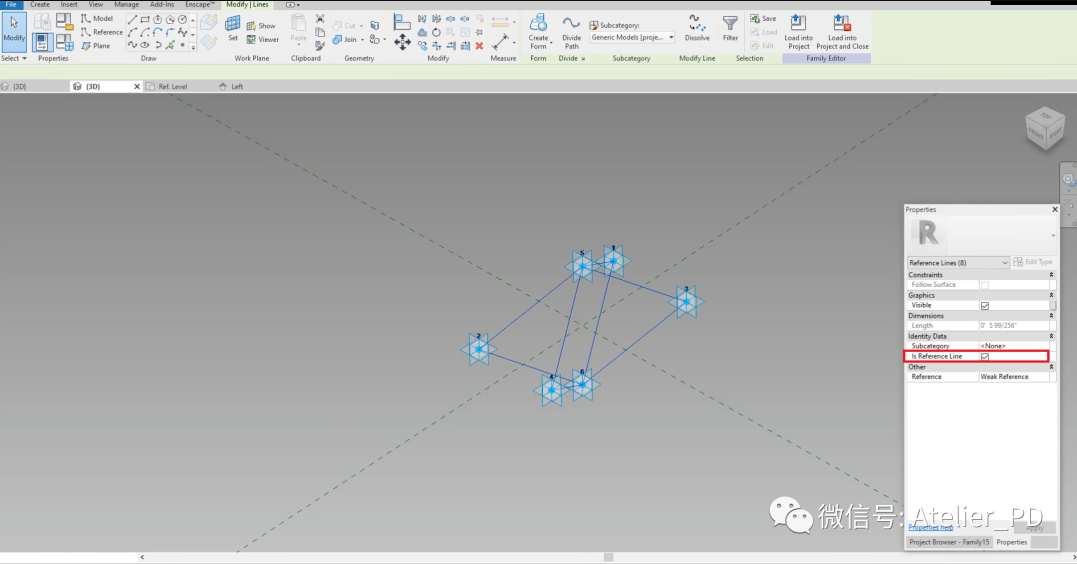Pick the Spline draw tool
This screenshot has height=564, width=1077.
click(132, 45)
